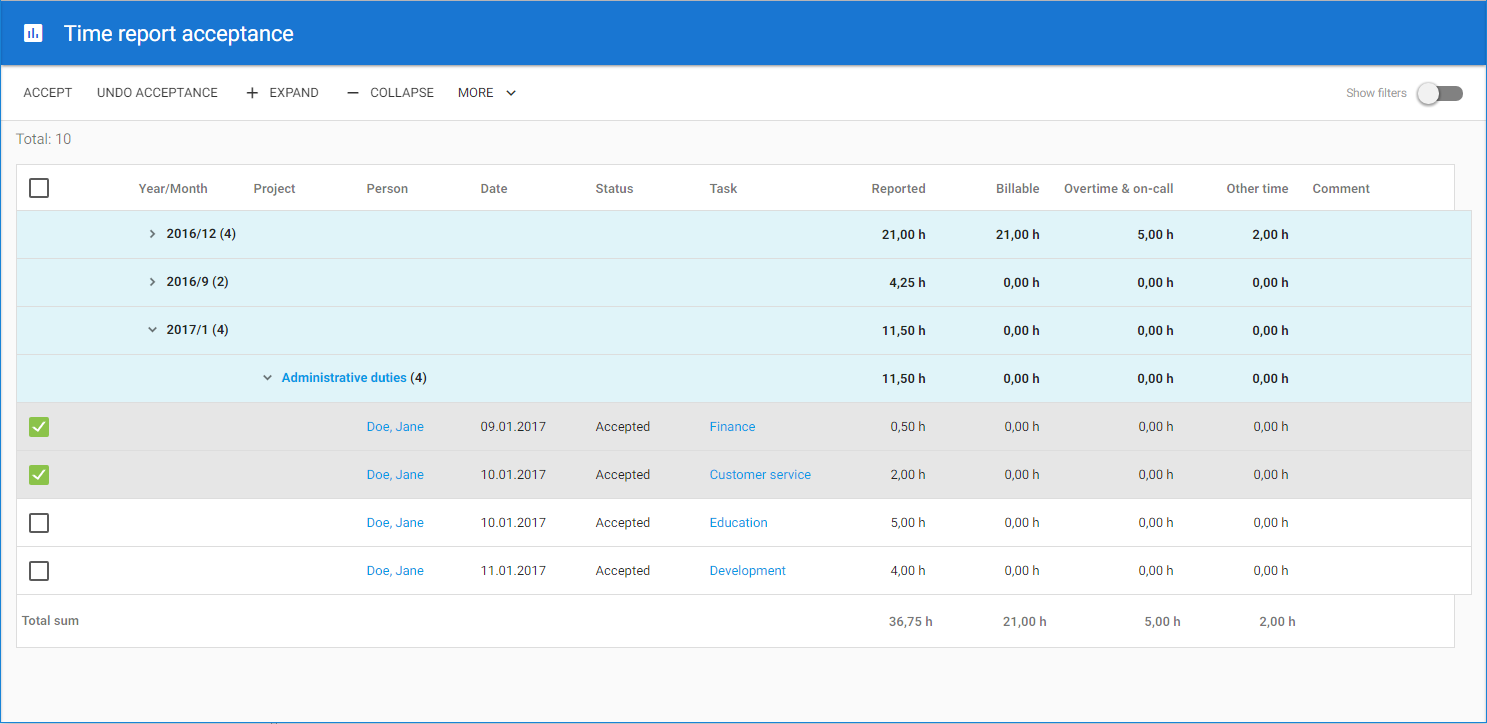
Task: Click the COLLAPSE toolbar button
Action: pyautogui.click(x=390, y=93)
